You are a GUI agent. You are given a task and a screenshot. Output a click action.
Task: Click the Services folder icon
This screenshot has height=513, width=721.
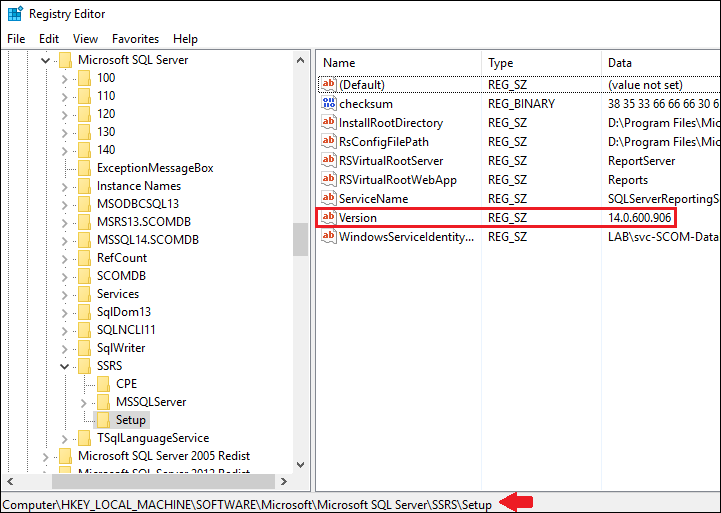tap(84, 294)
